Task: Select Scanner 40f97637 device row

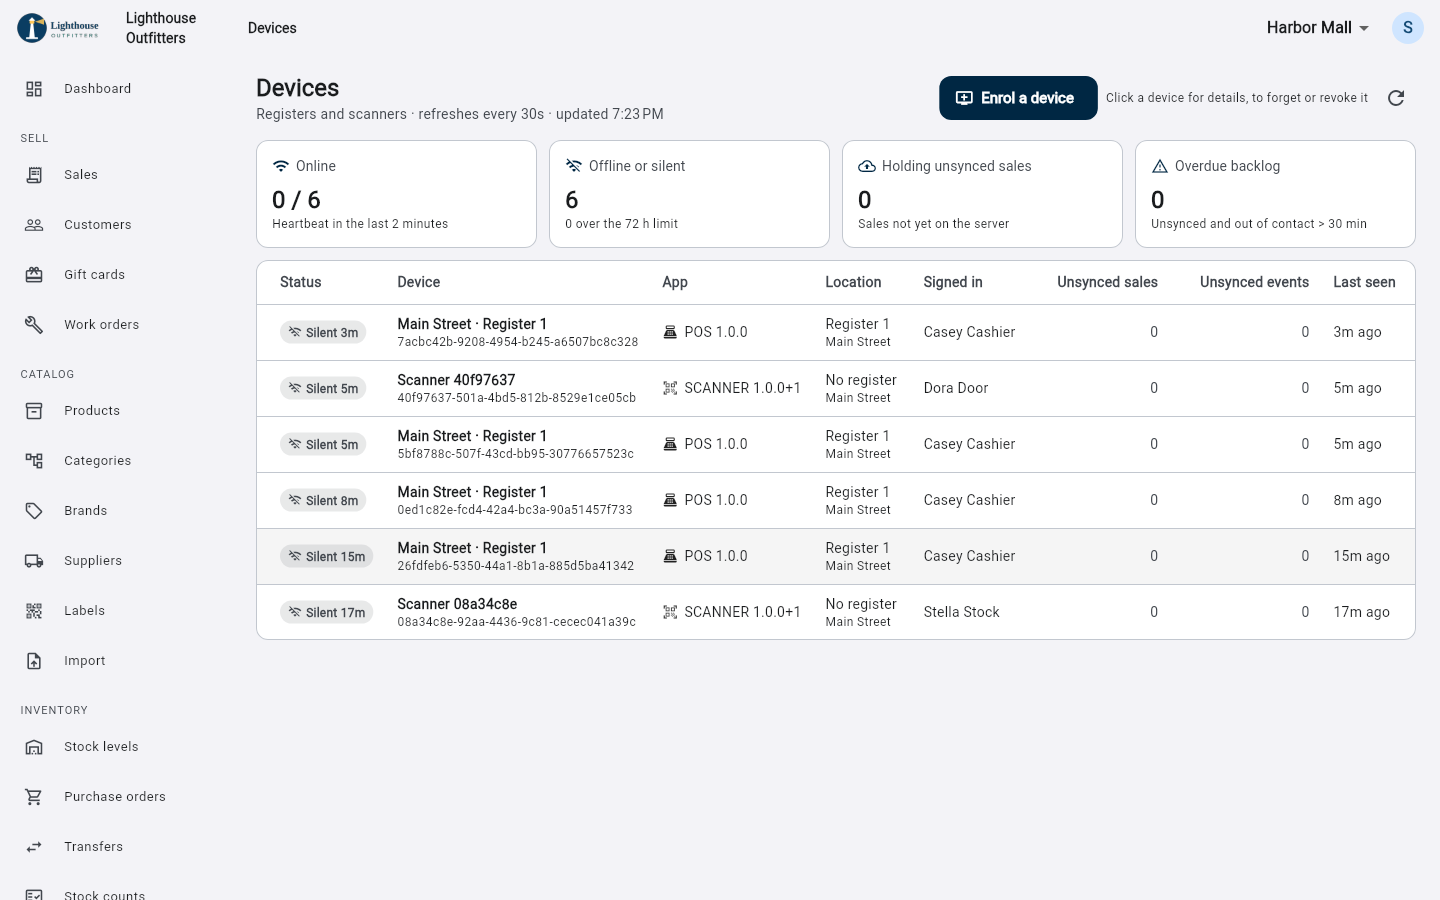Action: [836, 388]
